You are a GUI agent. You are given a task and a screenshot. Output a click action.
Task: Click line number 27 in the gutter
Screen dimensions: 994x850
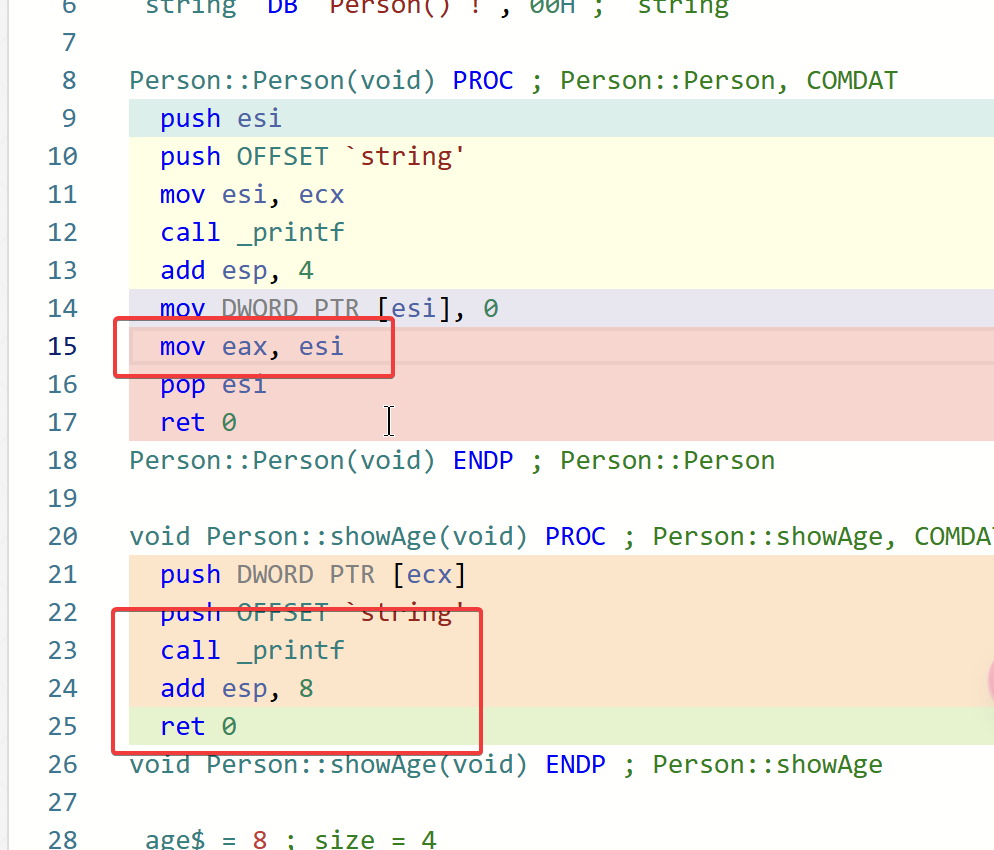(x=62, y=803)
